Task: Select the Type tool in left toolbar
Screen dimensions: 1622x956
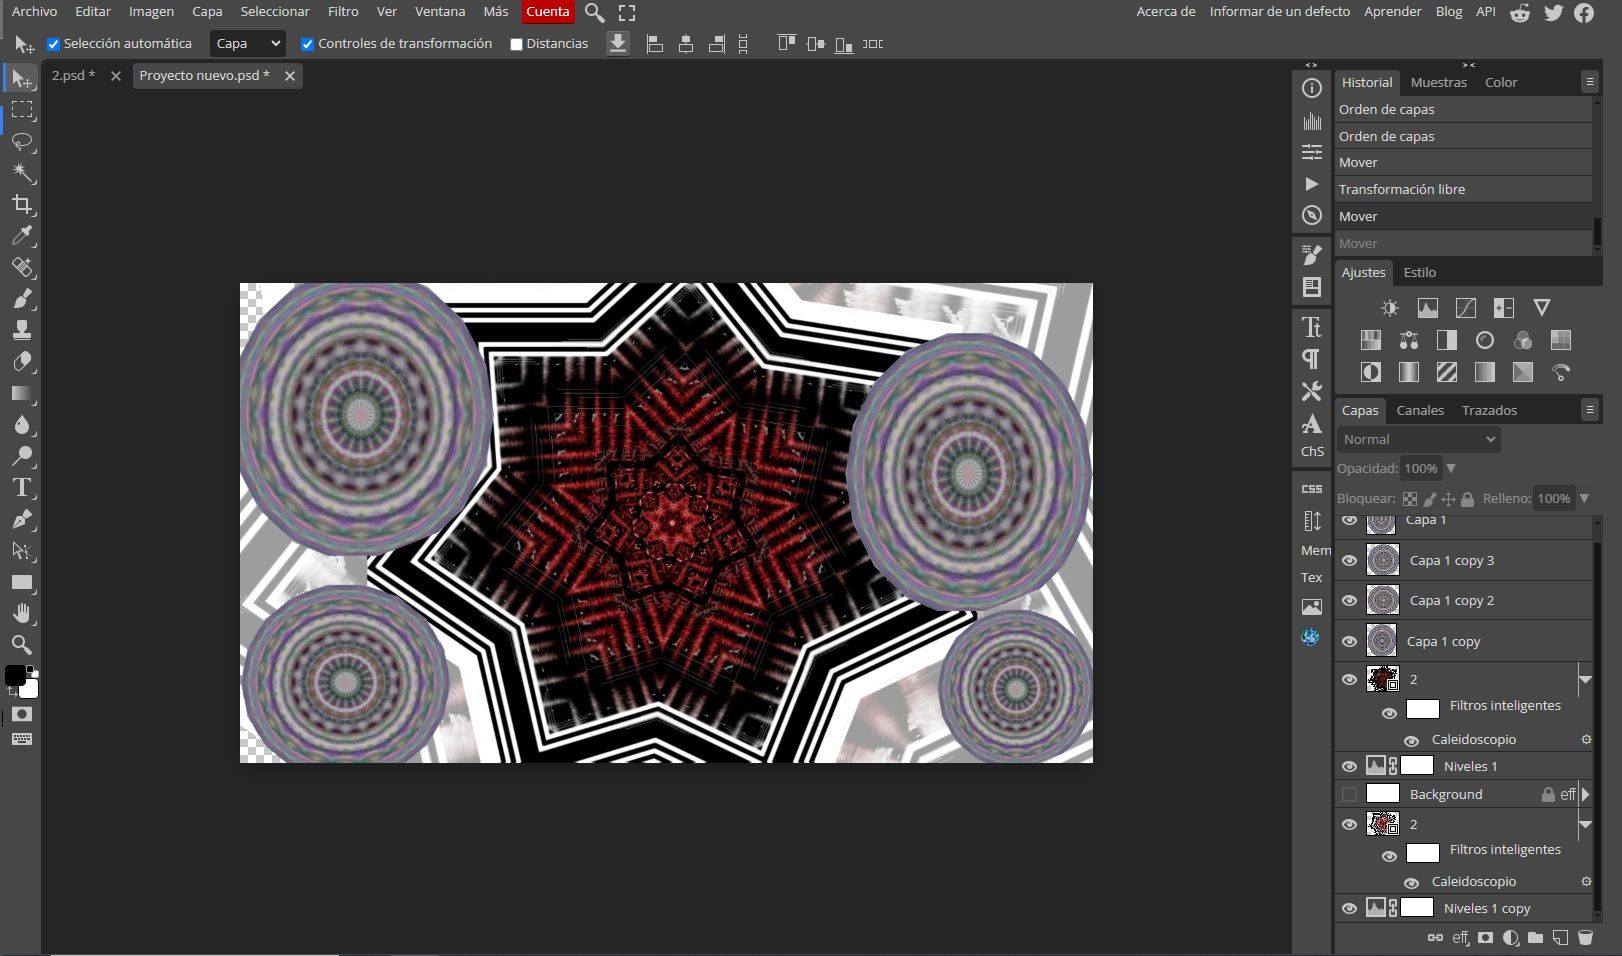Action: (x=22, y=488)
